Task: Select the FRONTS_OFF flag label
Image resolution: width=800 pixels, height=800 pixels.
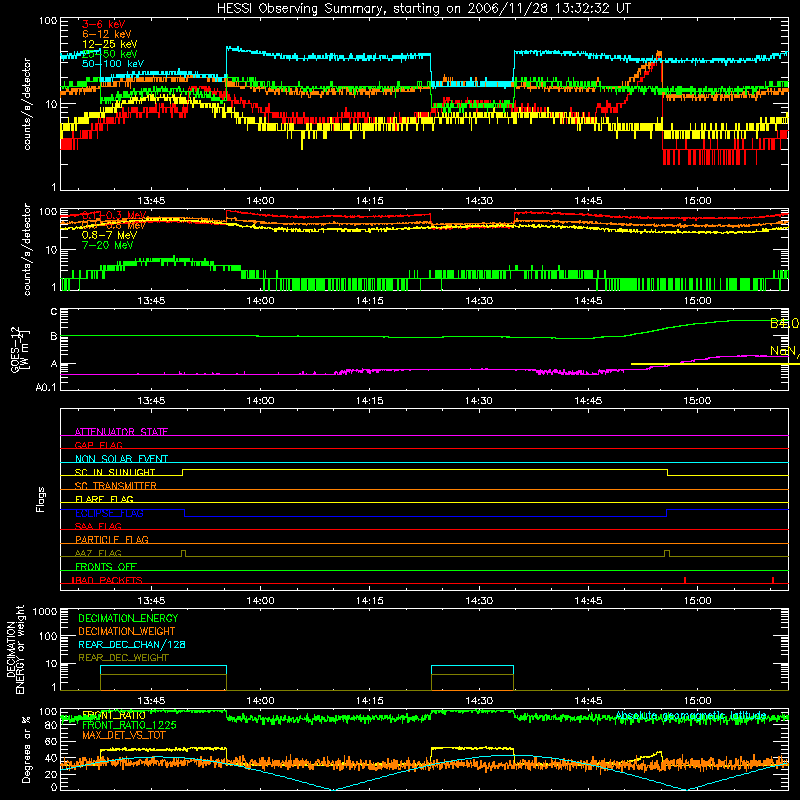Action: 106,566
